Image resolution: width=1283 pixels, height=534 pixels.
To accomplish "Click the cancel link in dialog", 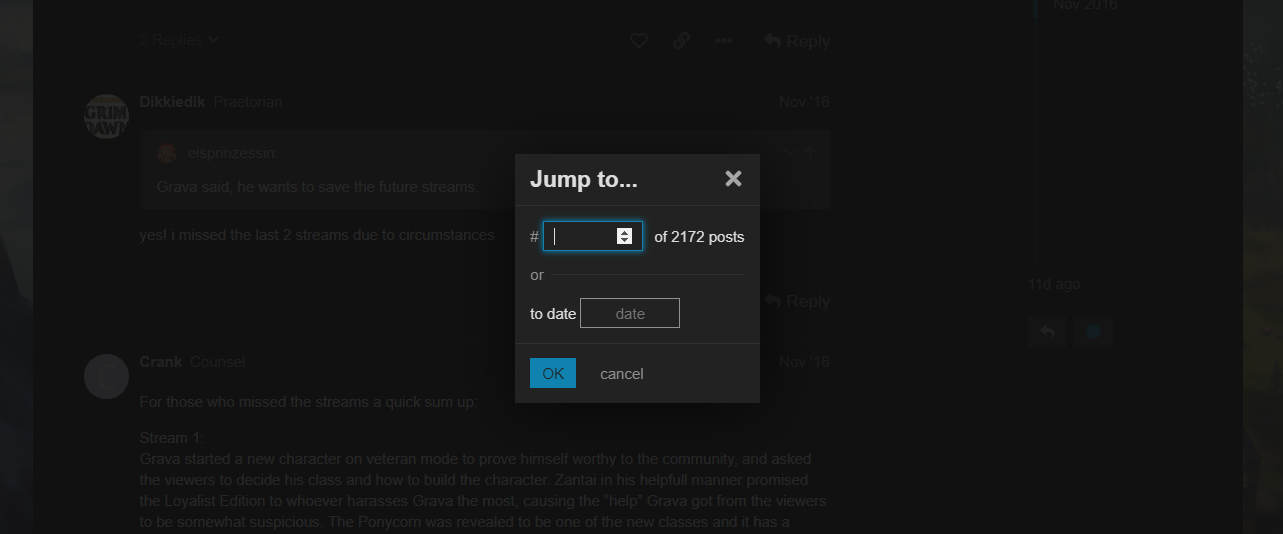I will tap(621, 373).
